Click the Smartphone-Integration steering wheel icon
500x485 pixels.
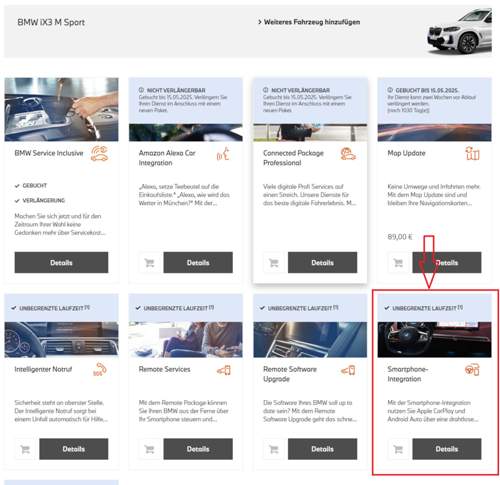(x=472, y=370)
